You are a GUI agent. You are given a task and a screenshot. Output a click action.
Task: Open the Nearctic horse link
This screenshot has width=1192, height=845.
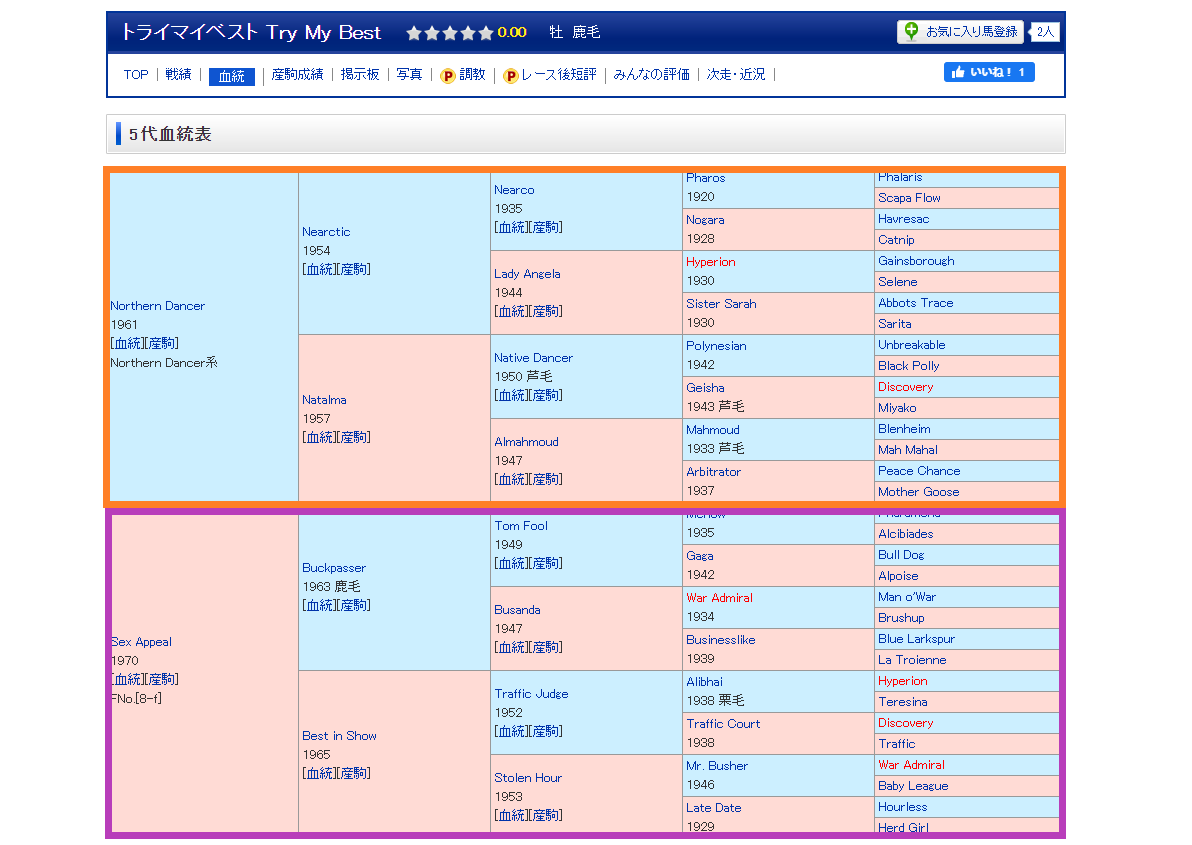pyautogui.click(x=326, y=232)
